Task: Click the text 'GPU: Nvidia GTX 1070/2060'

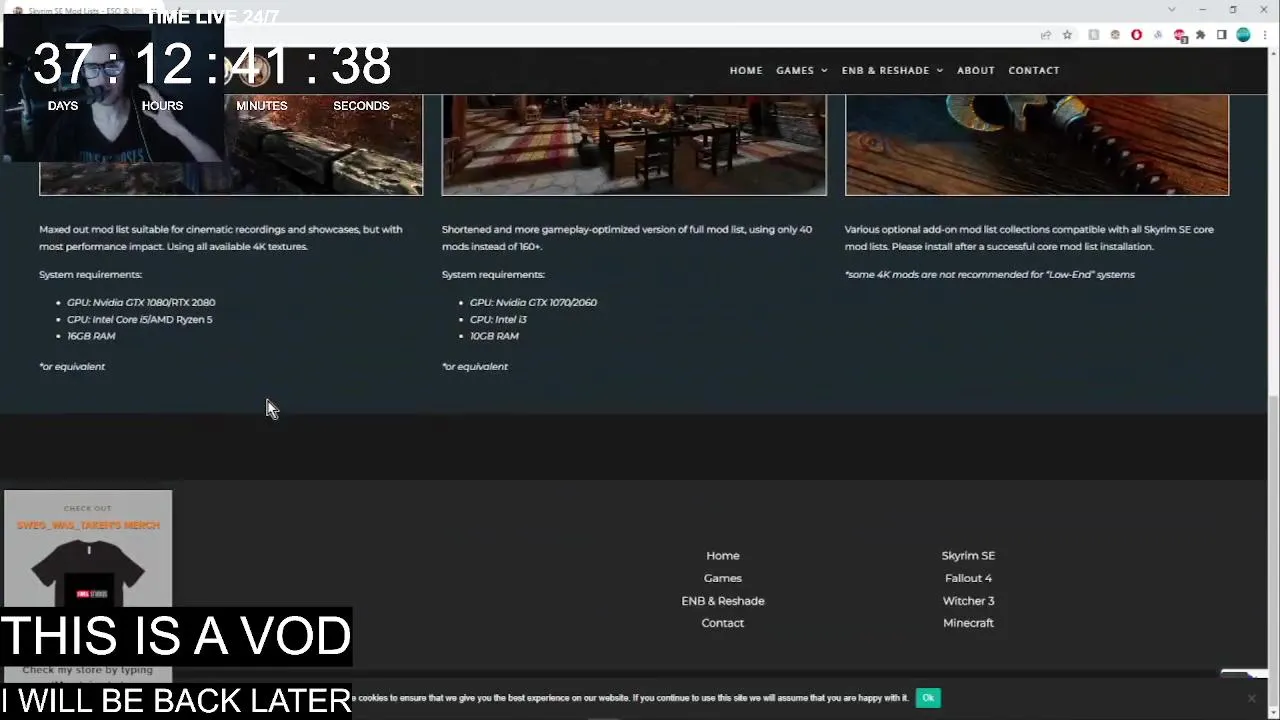Action: (533, 302)
